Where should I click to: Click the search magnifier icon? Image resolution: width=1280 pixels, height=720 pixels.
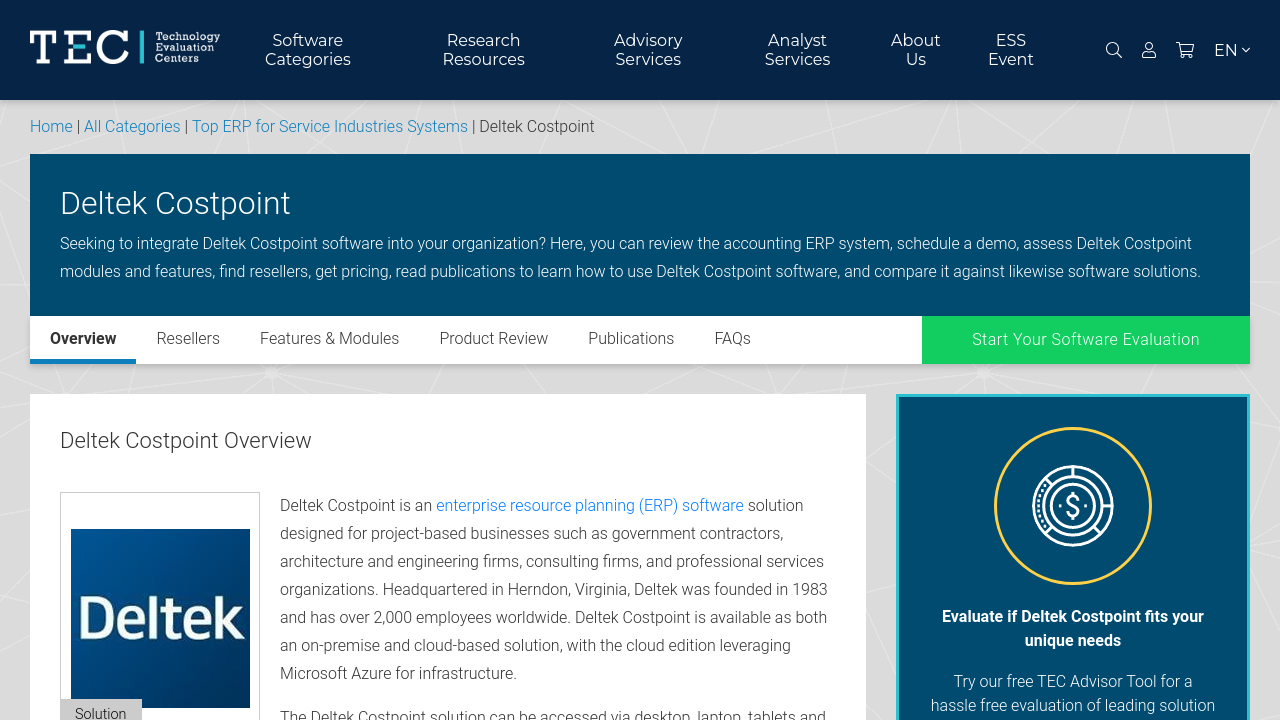click(x=1113, y=50)
